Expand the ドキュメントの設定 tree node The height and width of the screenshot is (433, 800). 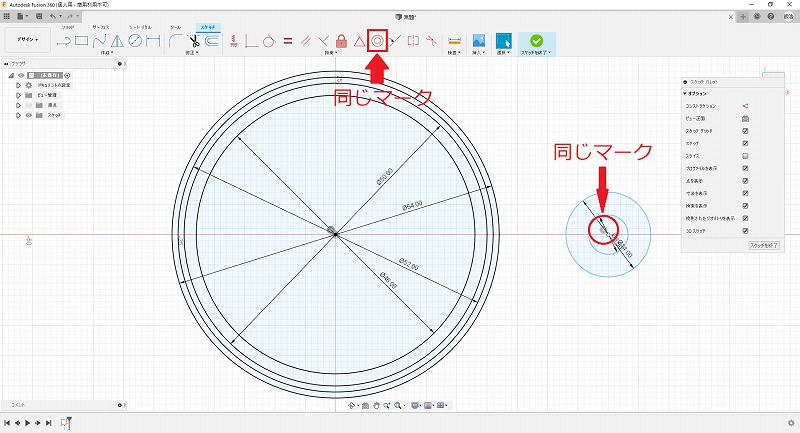pyautogui.click(x=18, y=88)
